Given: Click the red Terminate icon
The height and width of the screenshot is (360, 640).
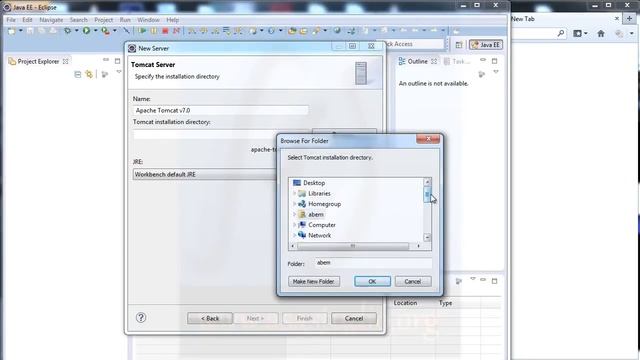Looking at the screenshot, I should tap(165, 31).
